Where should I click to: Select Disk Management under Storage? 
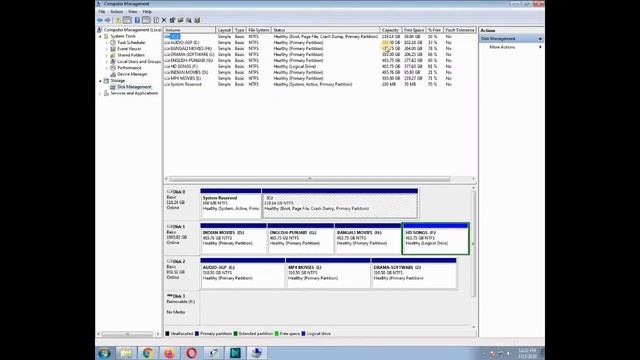134,87
